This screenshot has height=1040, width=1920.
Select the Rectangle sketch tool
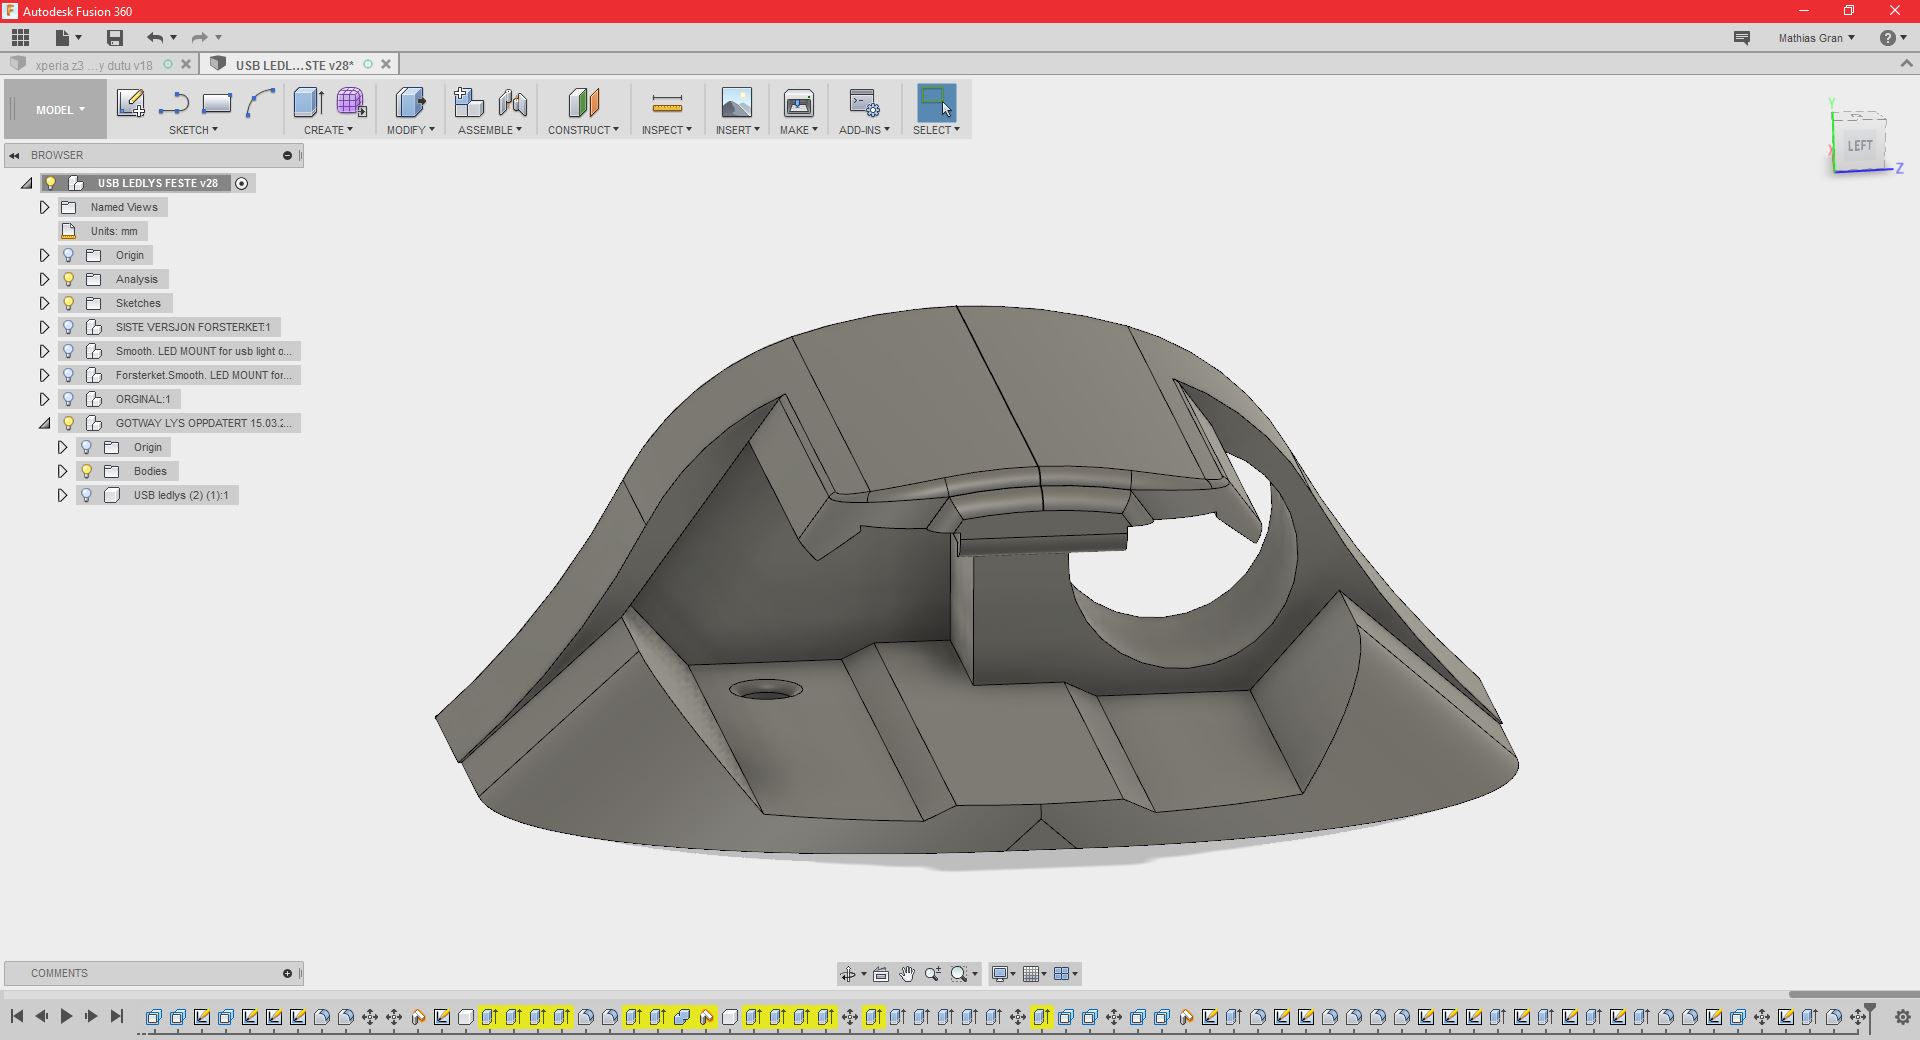point(217,103)
